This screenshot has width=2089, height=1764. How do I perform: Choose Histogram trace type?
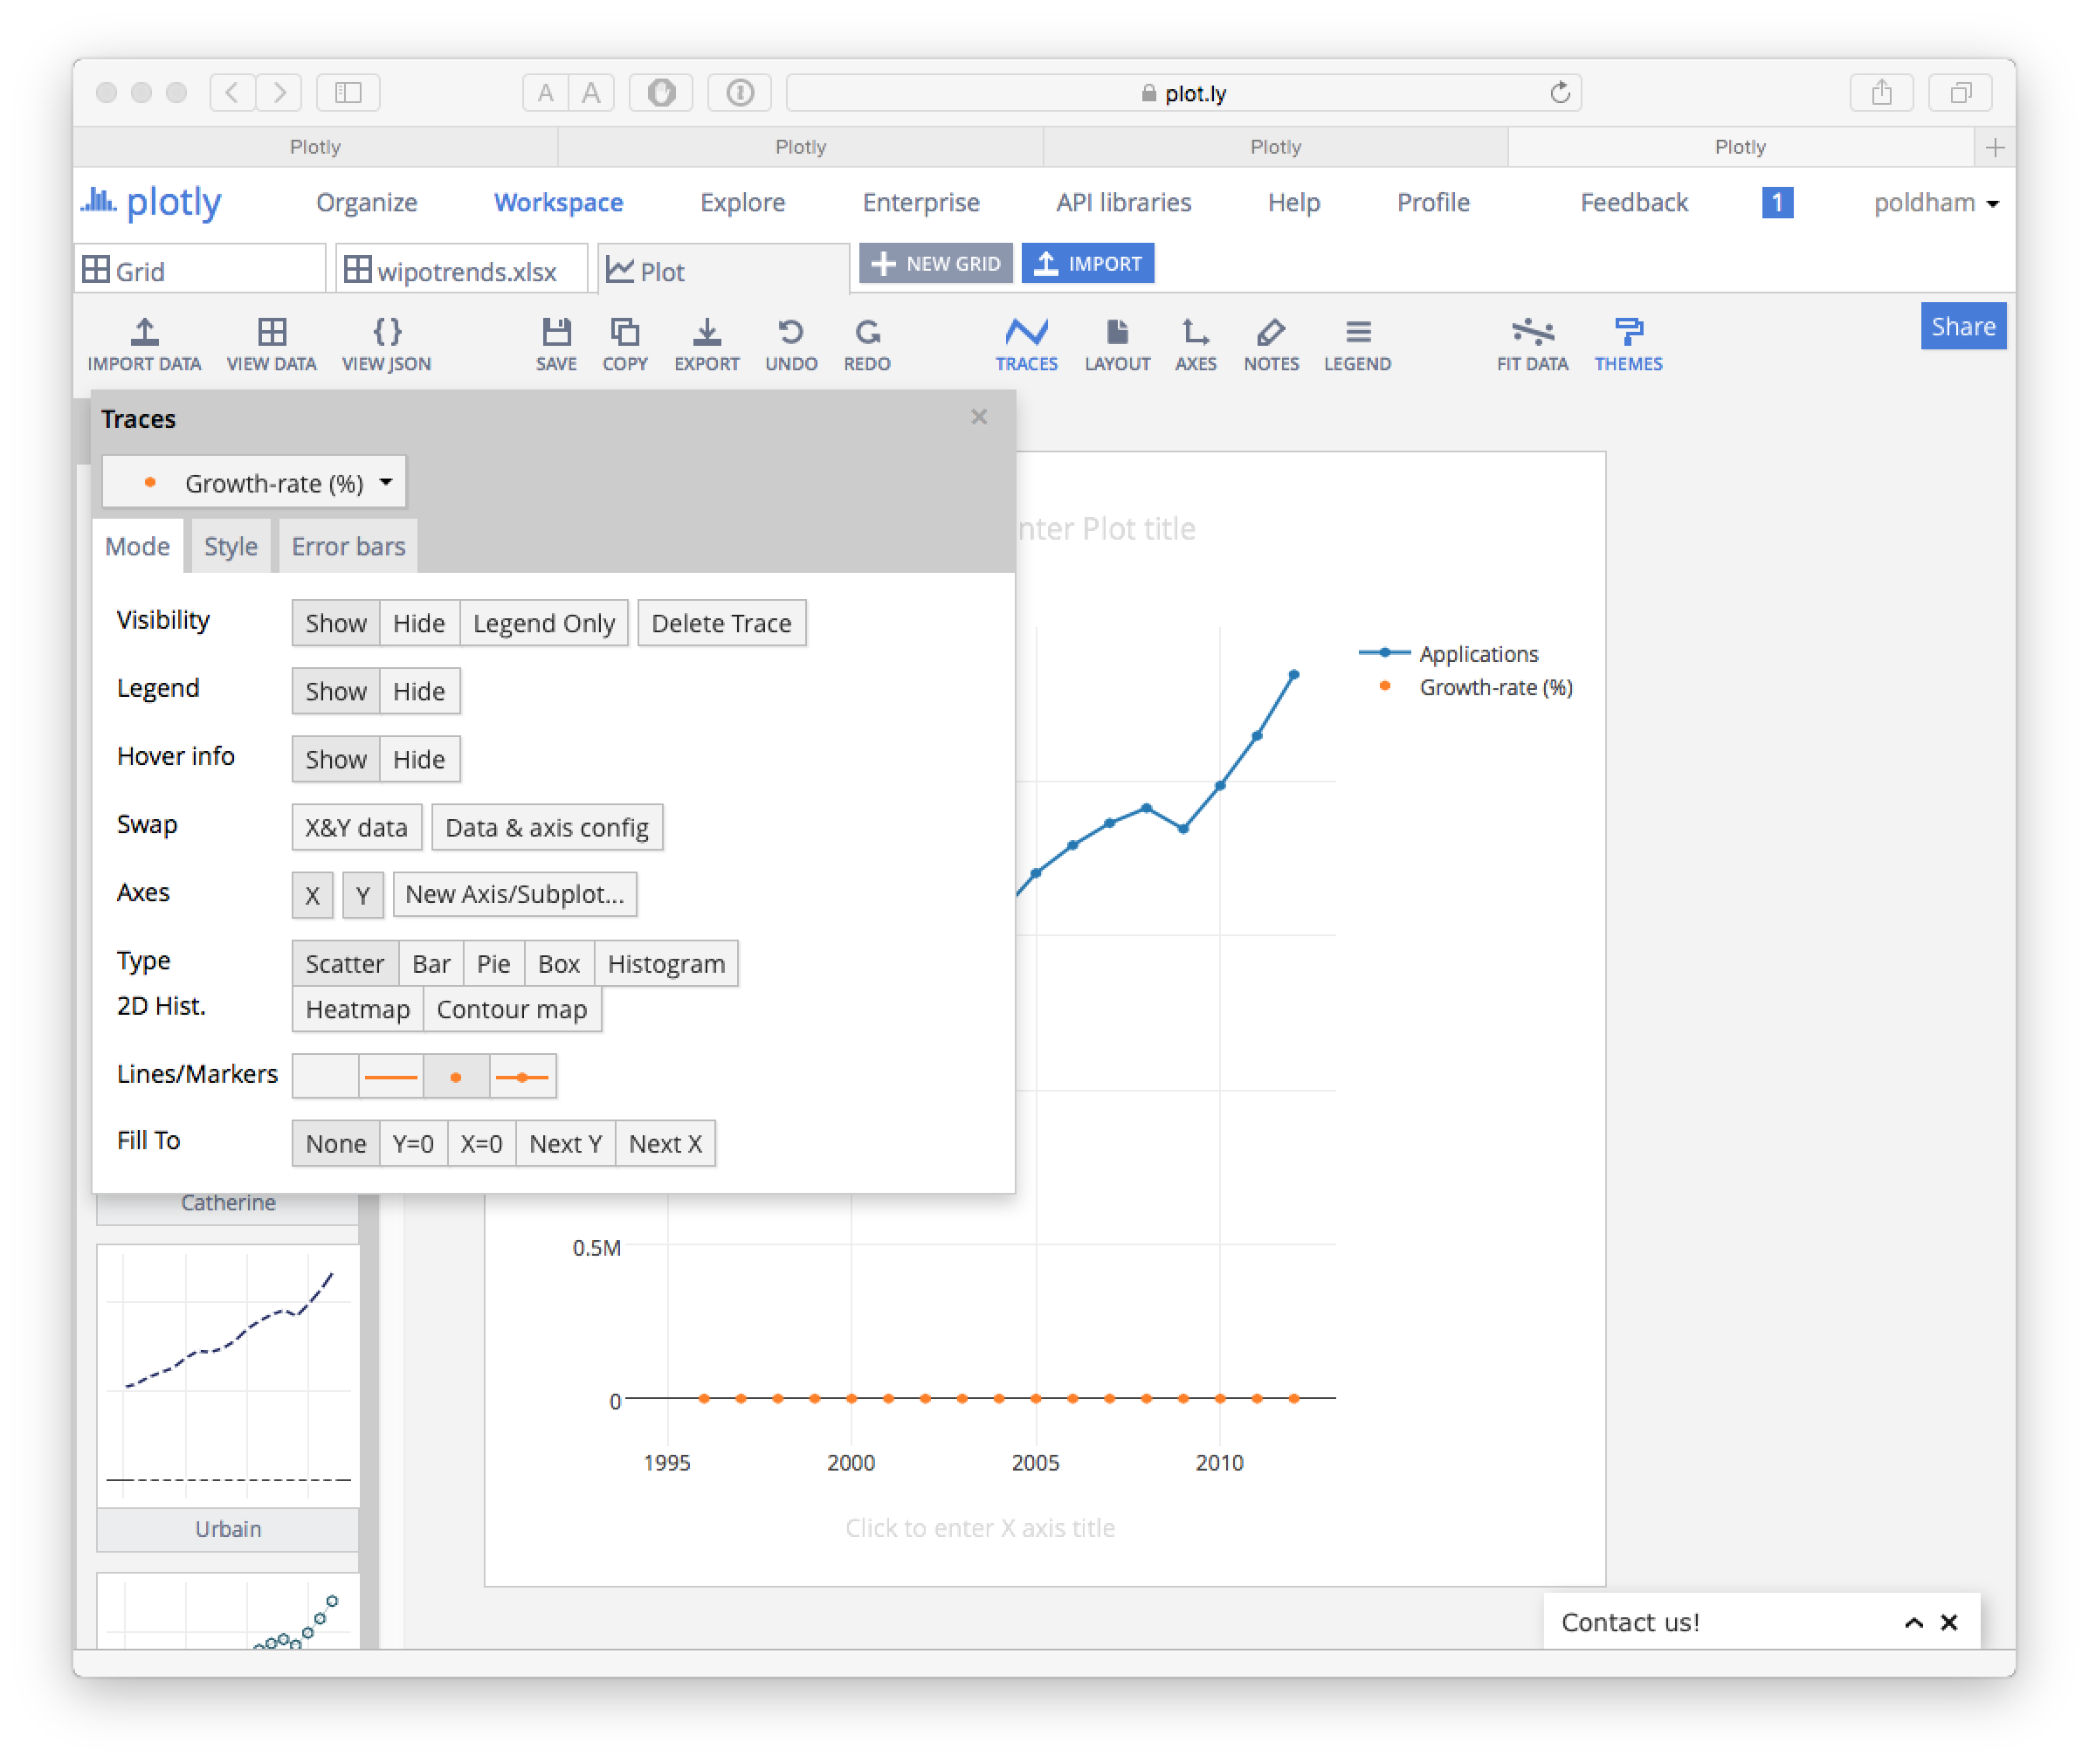[x=666, y=963]
